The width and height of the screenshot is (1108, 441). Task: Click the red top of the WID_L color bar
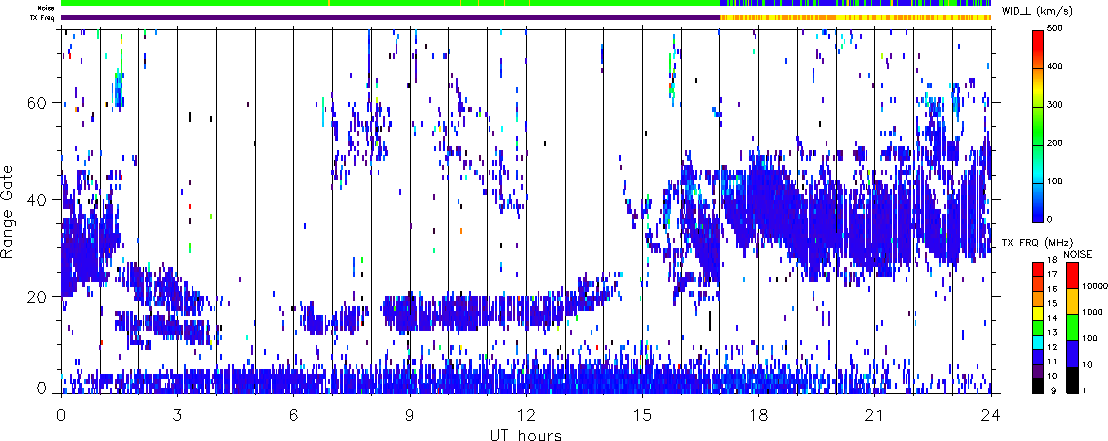coord(1039,38)
